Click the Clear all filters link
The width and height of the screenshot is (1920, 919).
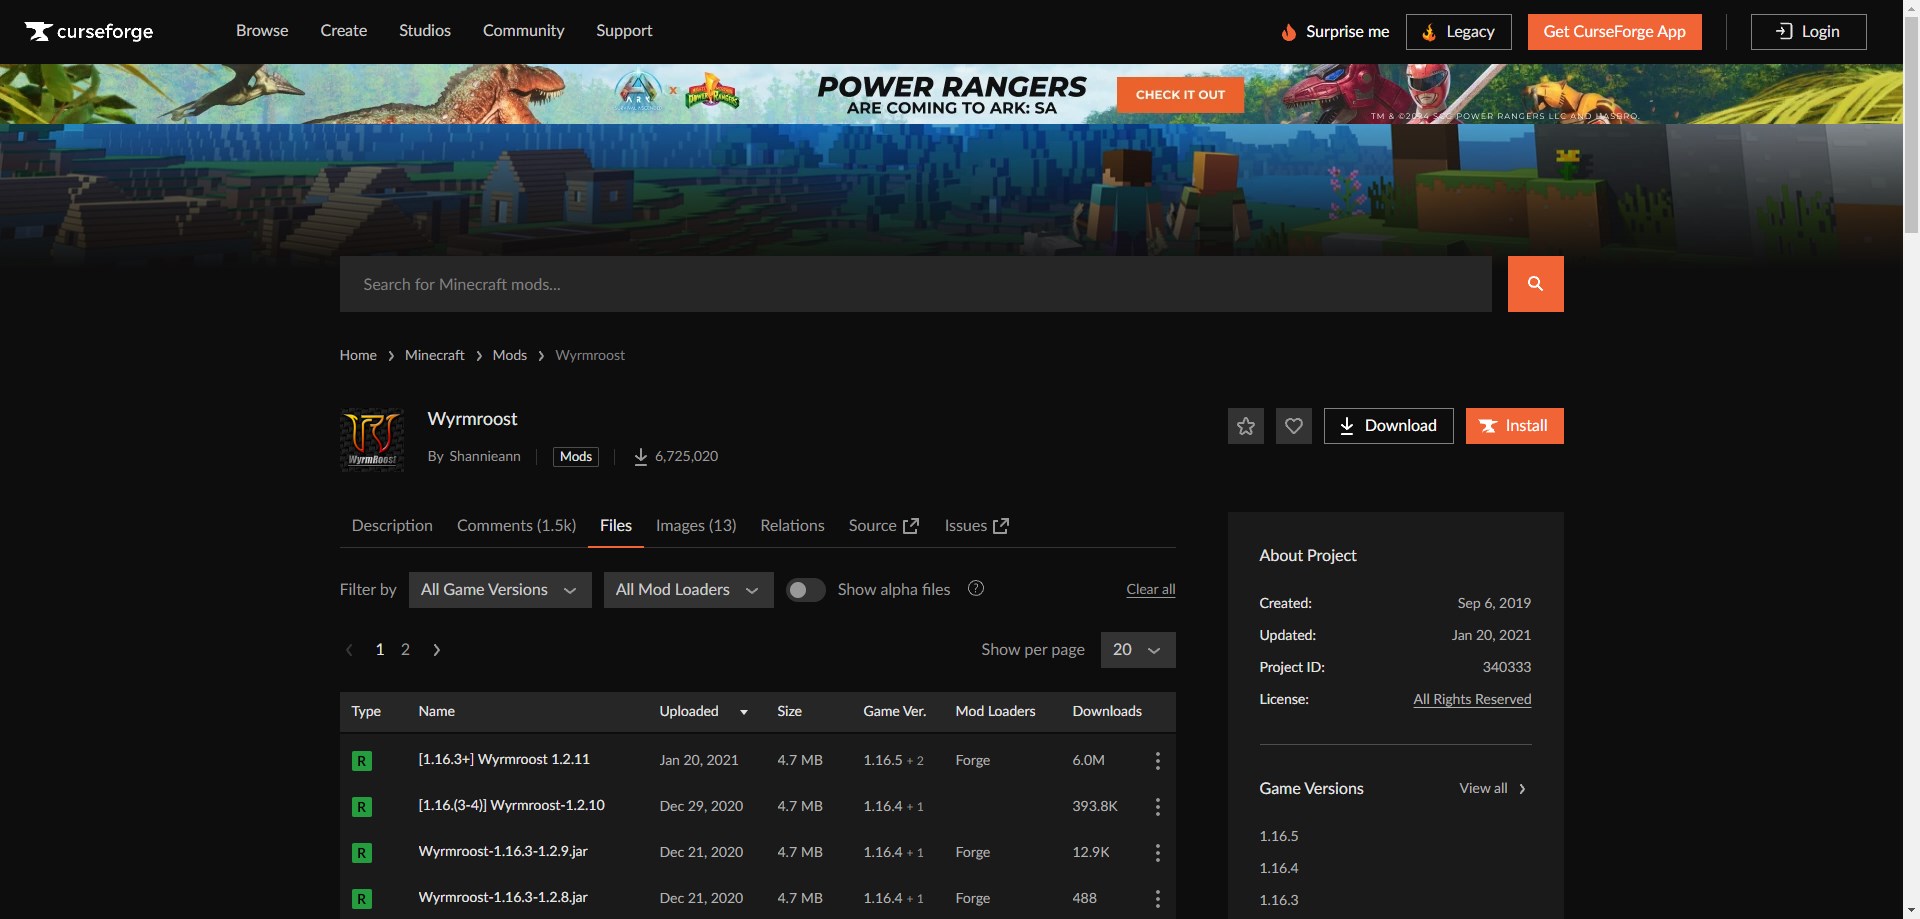coord(1150,590)
